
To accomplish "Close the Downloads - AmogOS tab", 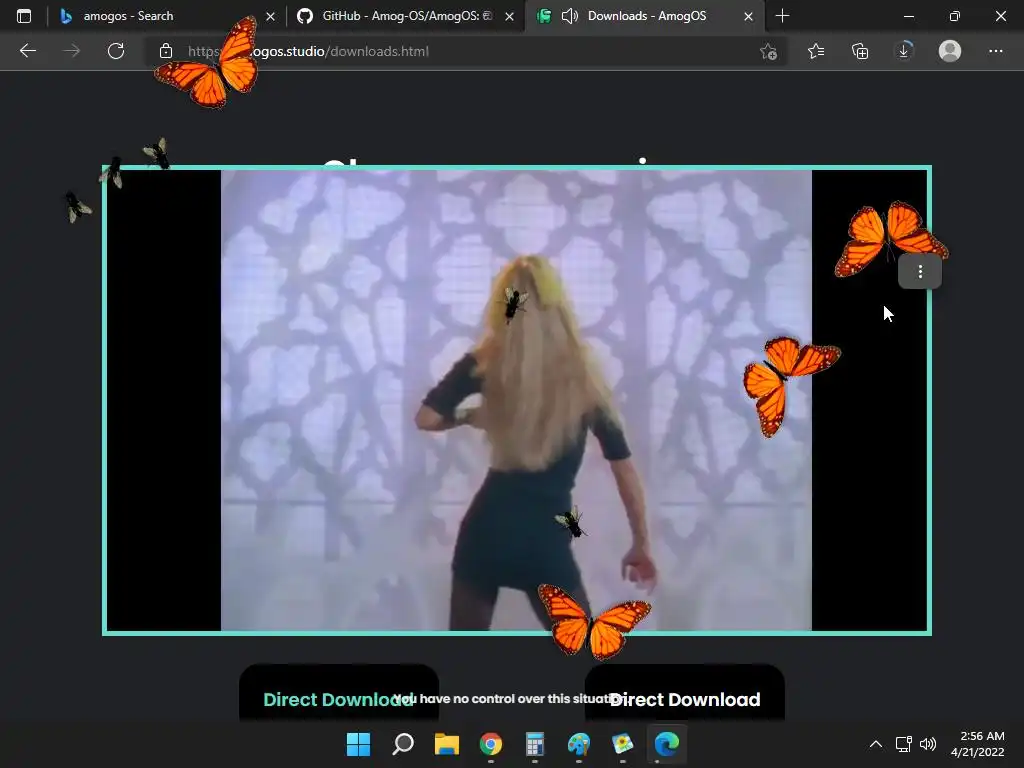I will (748, 16).
